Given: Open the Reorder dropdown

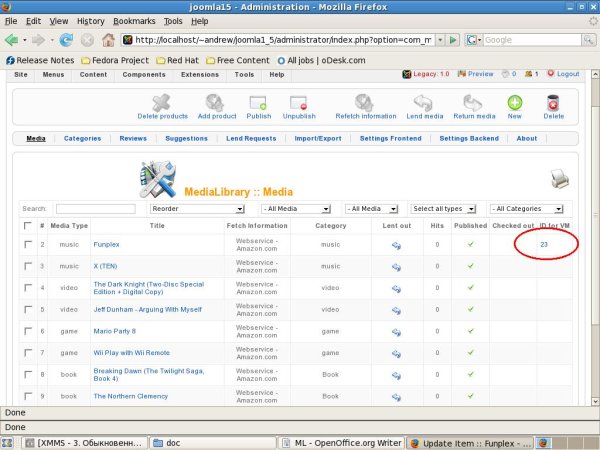Looking at the screenshot, I should tap(197, 209).
